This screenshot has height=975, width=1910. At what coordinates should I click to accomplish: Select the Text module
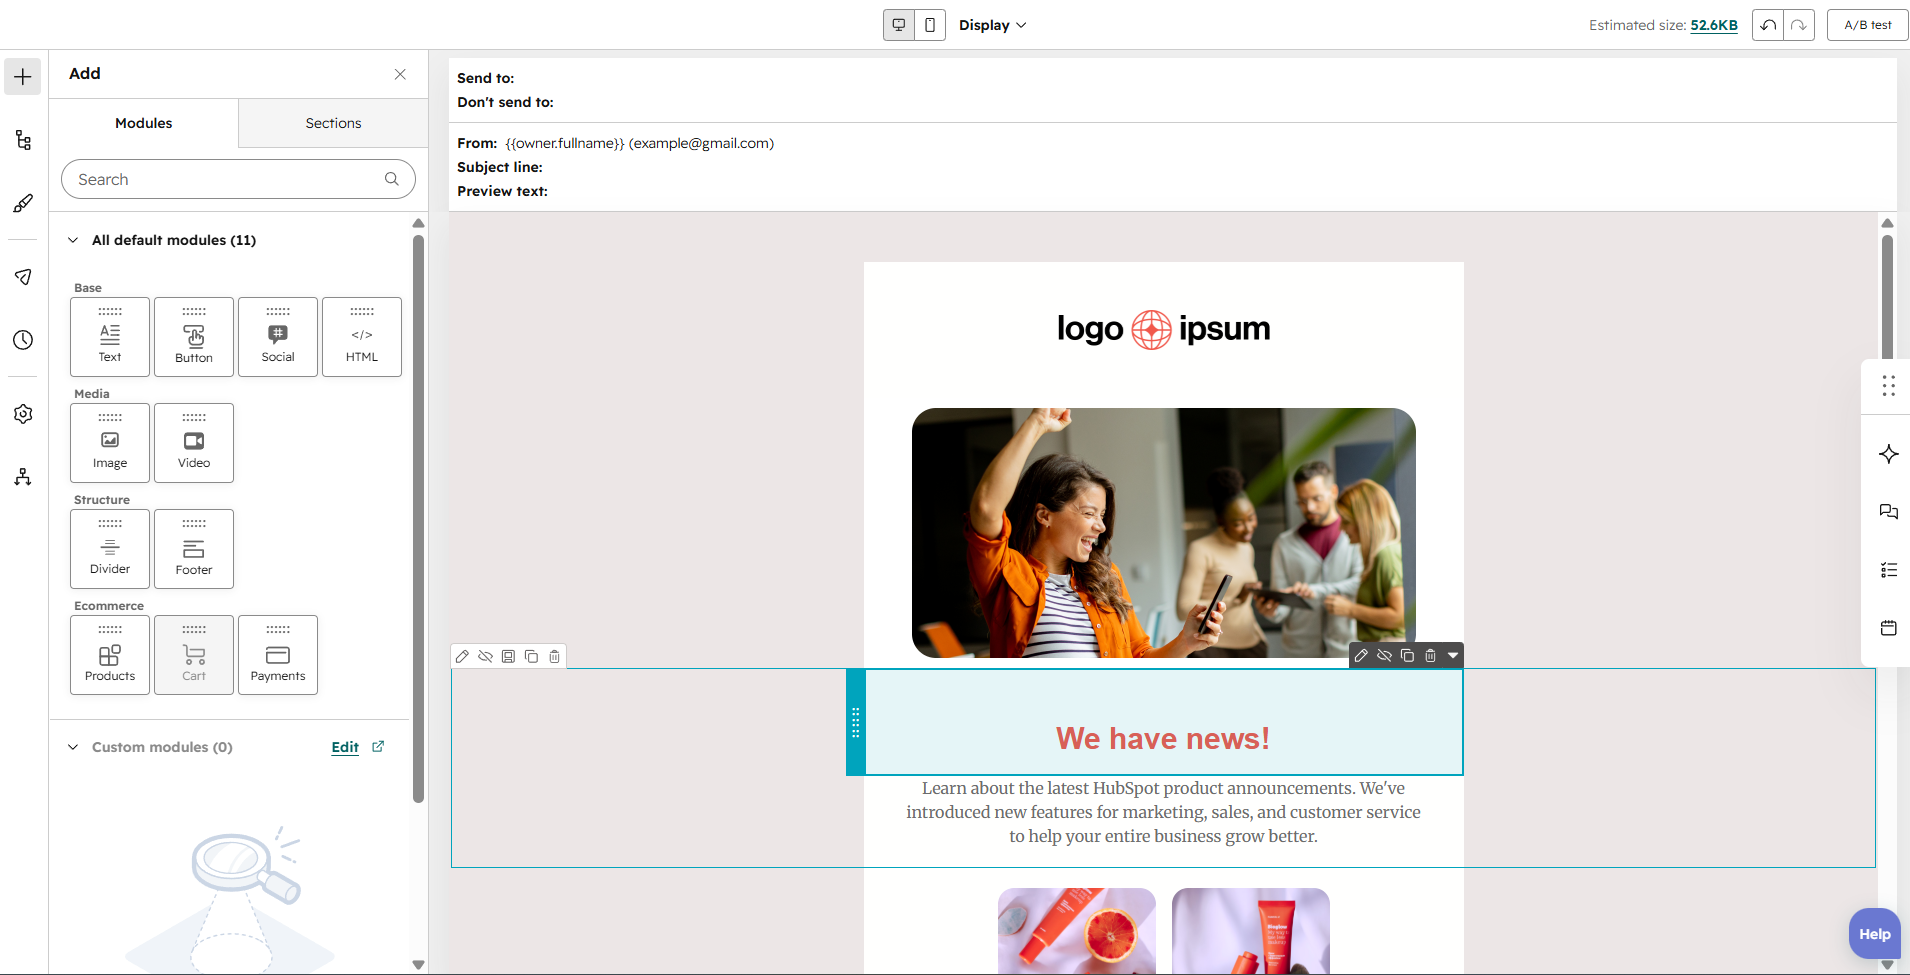coord(110,337)
